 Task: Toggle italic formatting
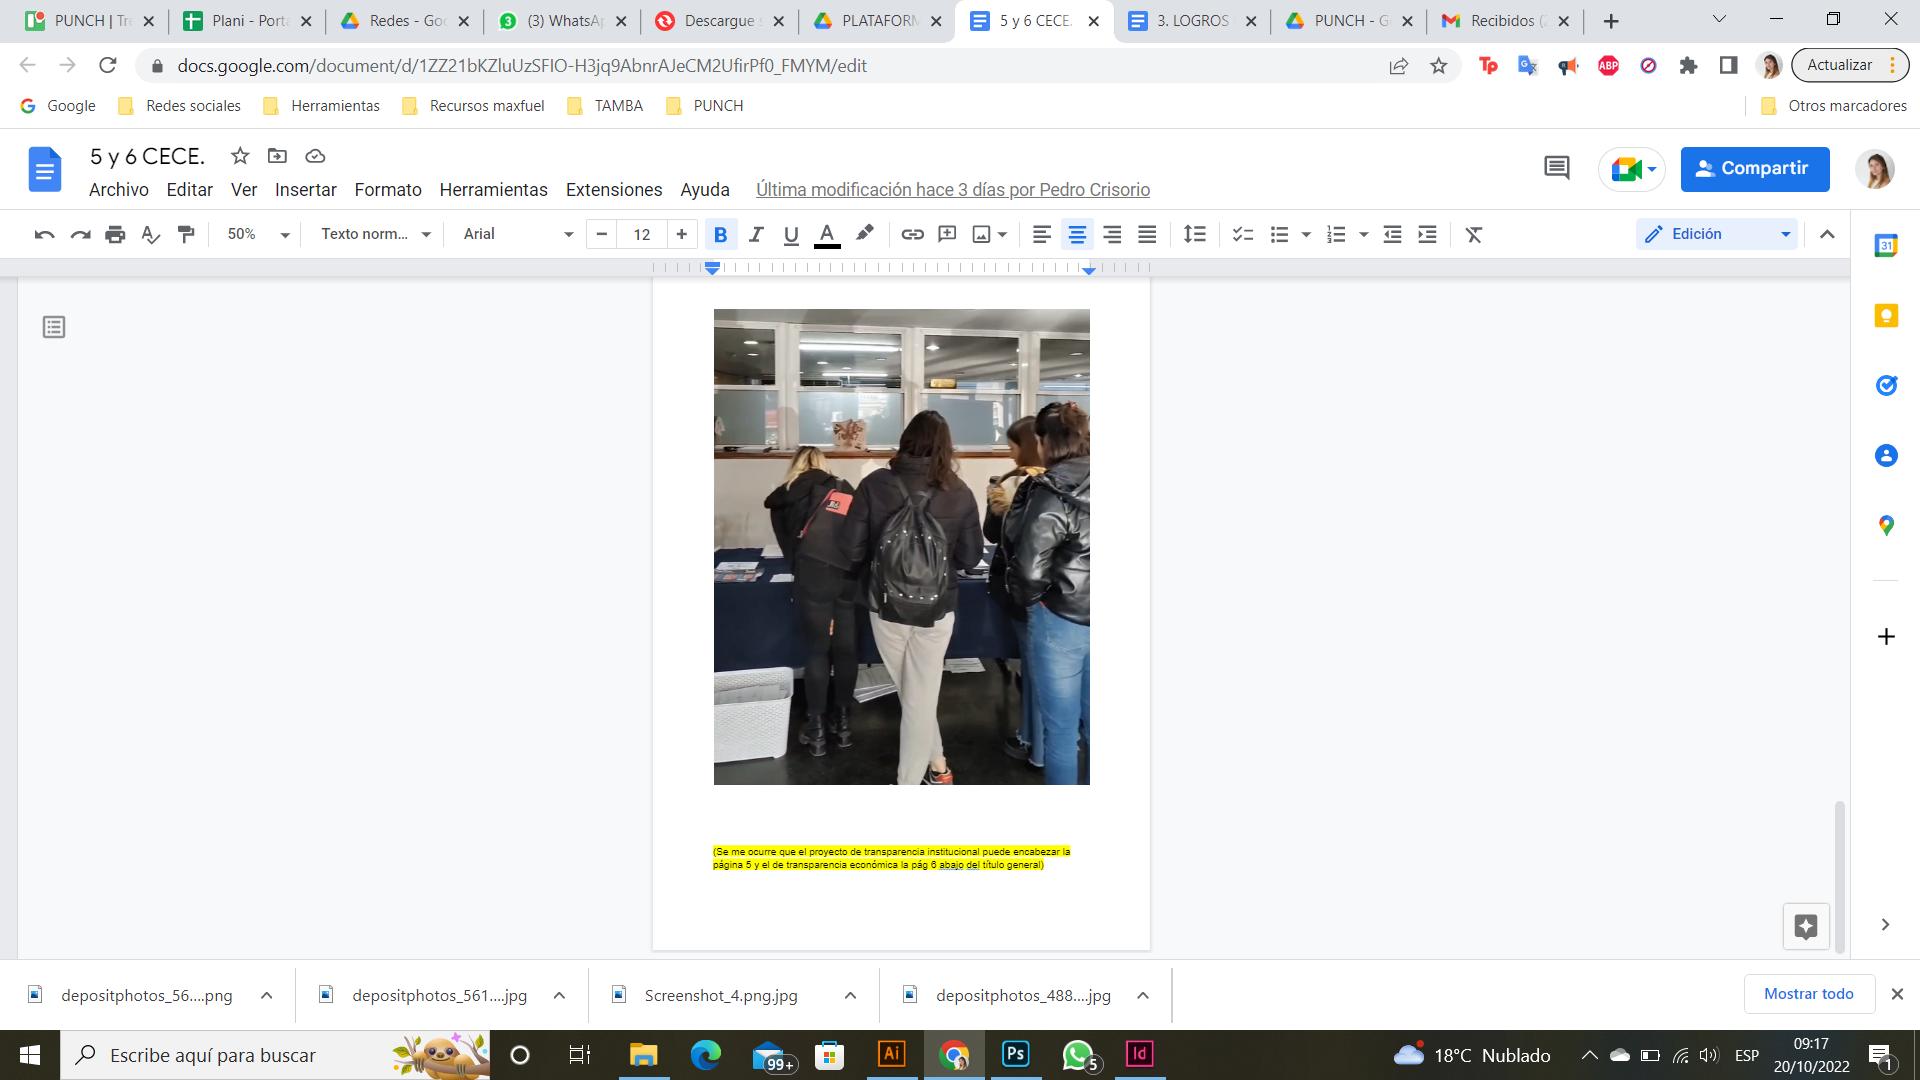pos(756,234)
